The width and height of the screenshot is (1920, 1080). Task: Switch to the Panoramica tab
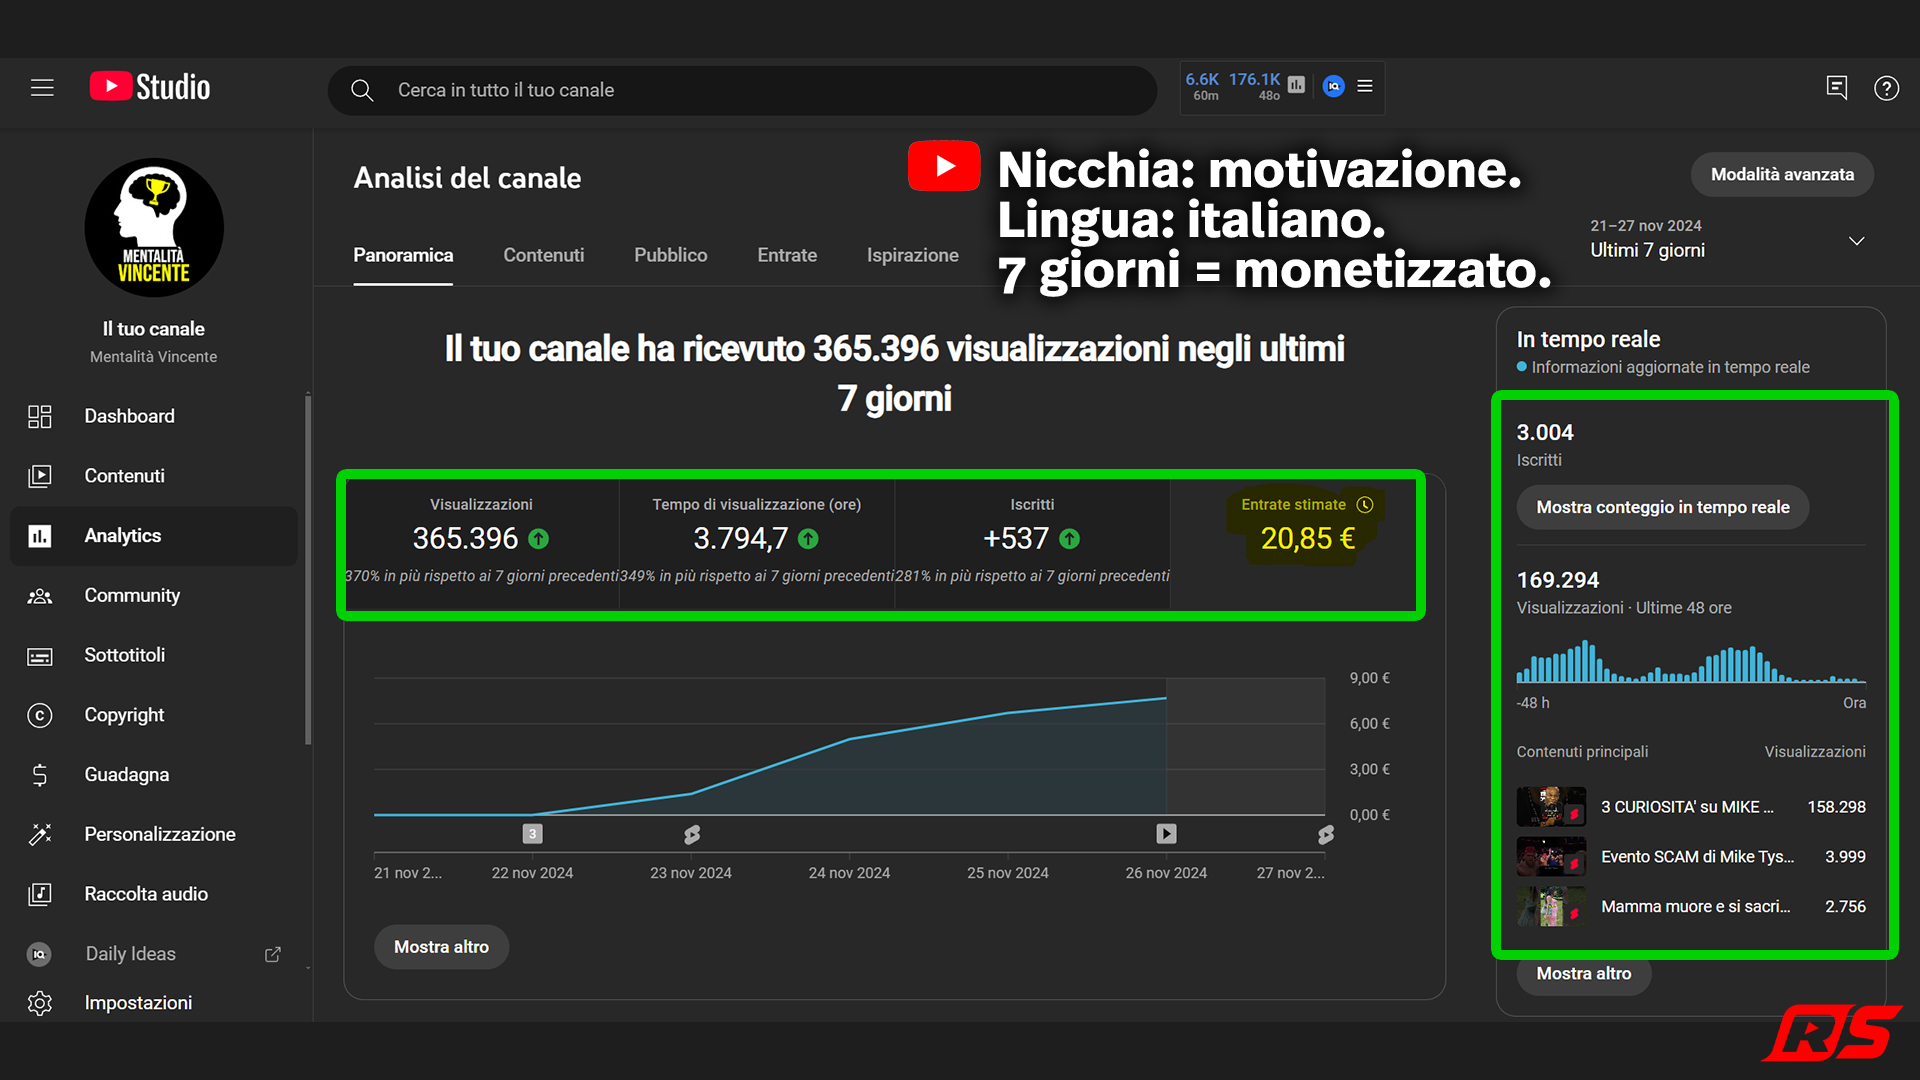pyautogui.click(x=403, y=255)
